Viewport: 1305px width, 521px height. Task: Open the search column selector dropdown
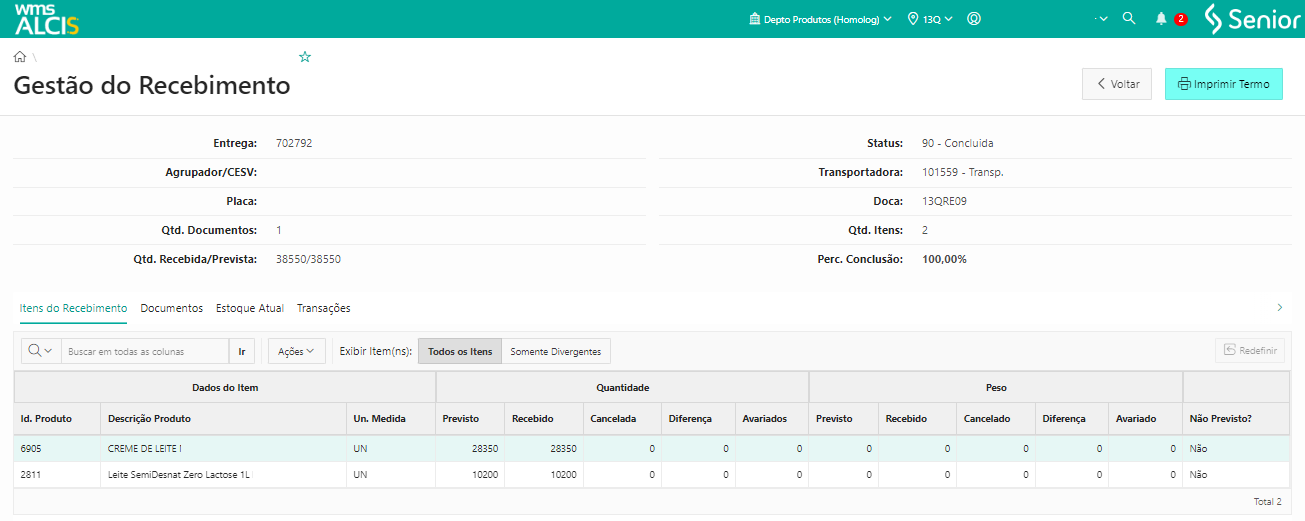41,351
